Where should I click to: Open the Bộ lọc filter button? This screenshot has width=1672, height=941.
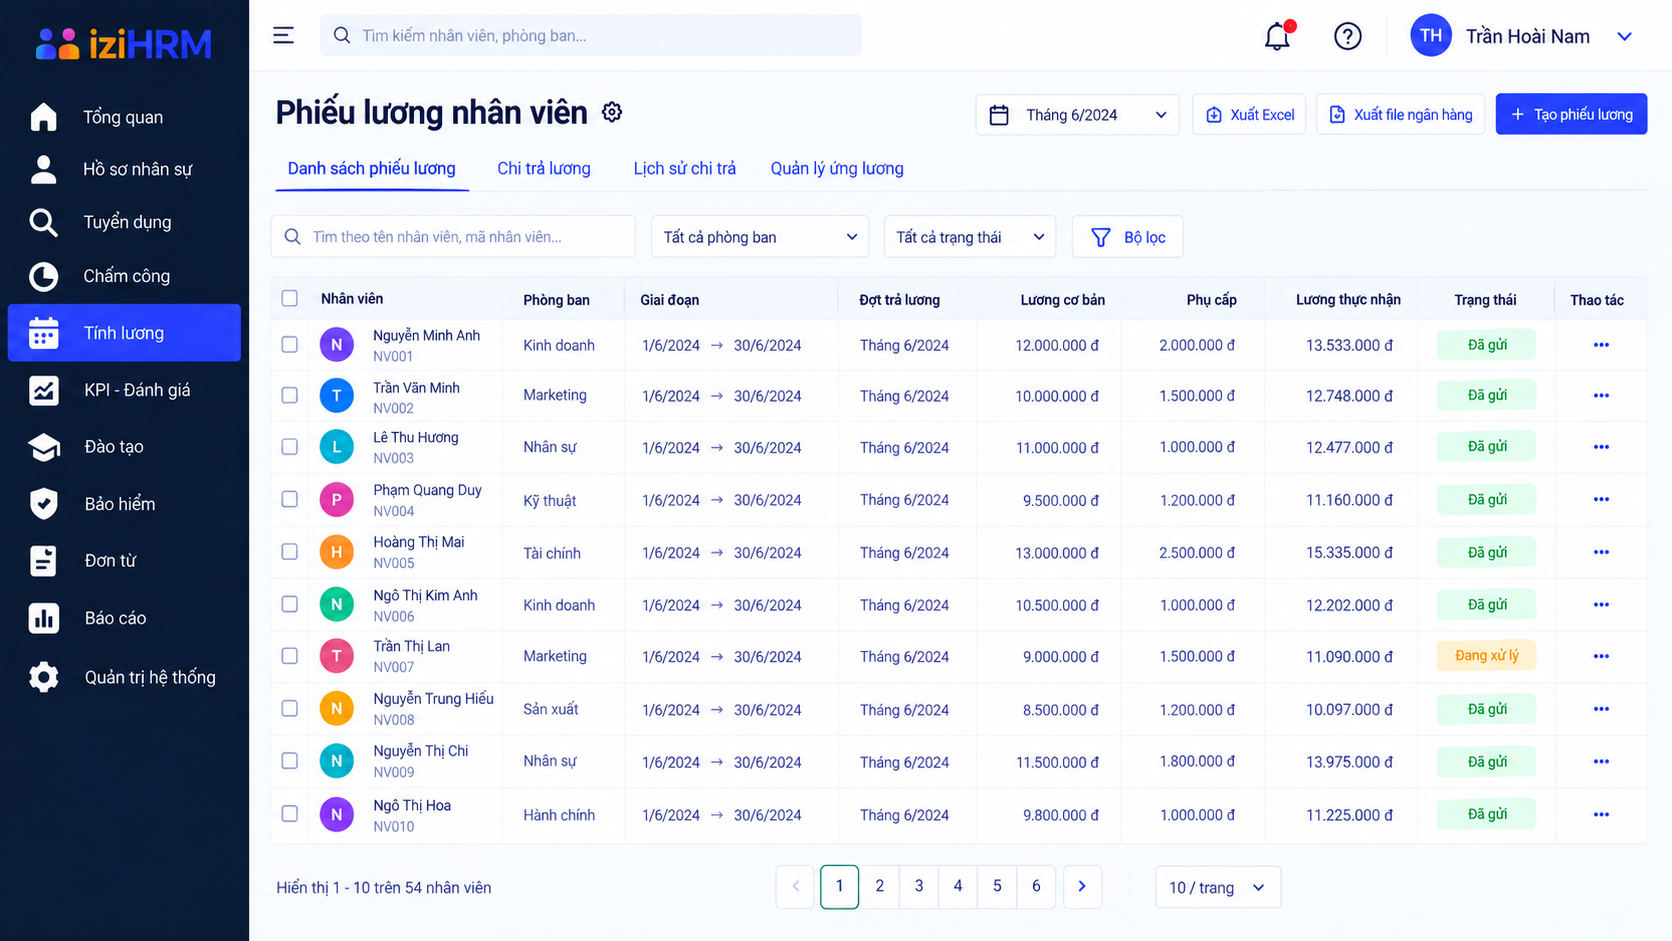(1127, 237)
